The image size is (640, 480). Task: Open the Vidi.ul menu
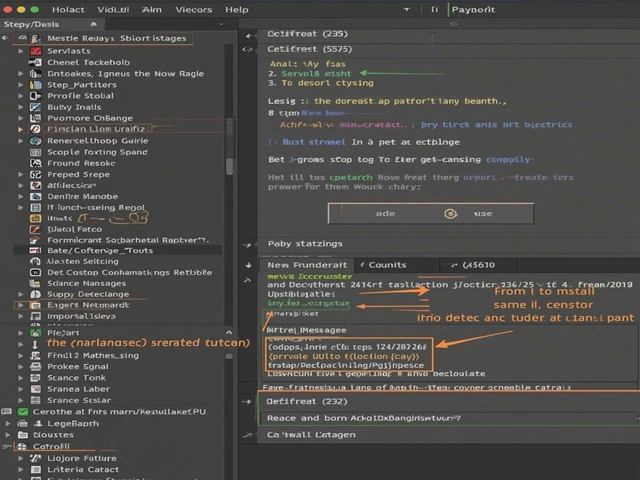(113, 9)
